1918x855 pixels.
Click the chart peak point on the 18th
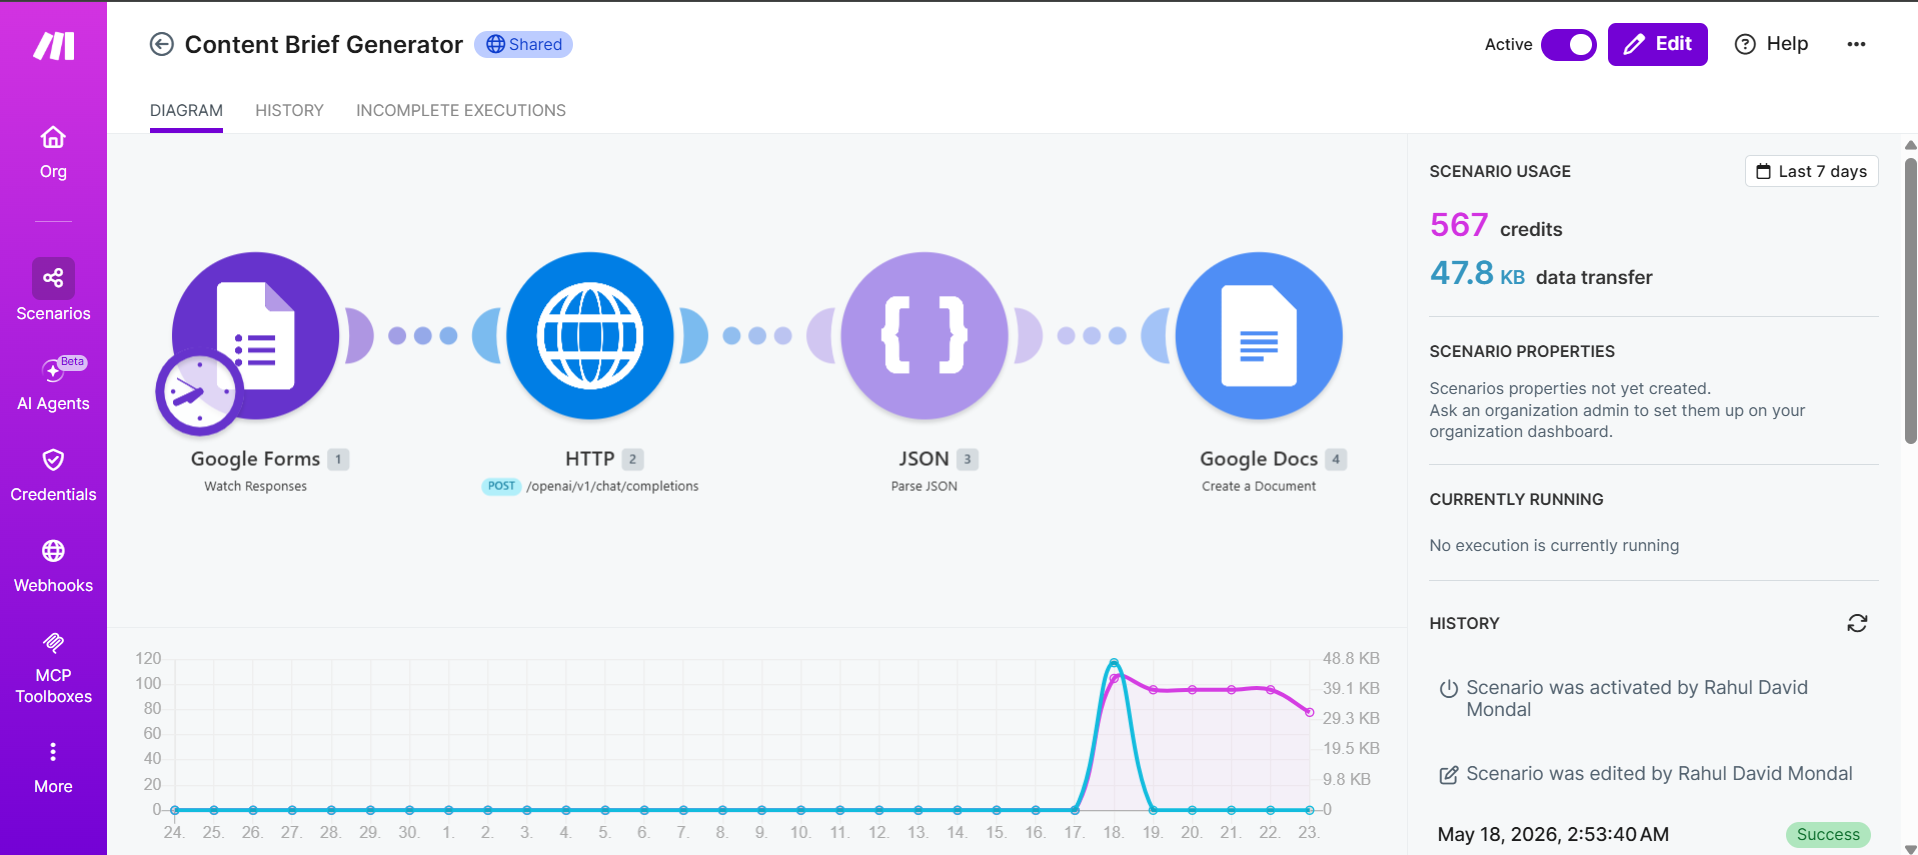tap(1114, 663)
